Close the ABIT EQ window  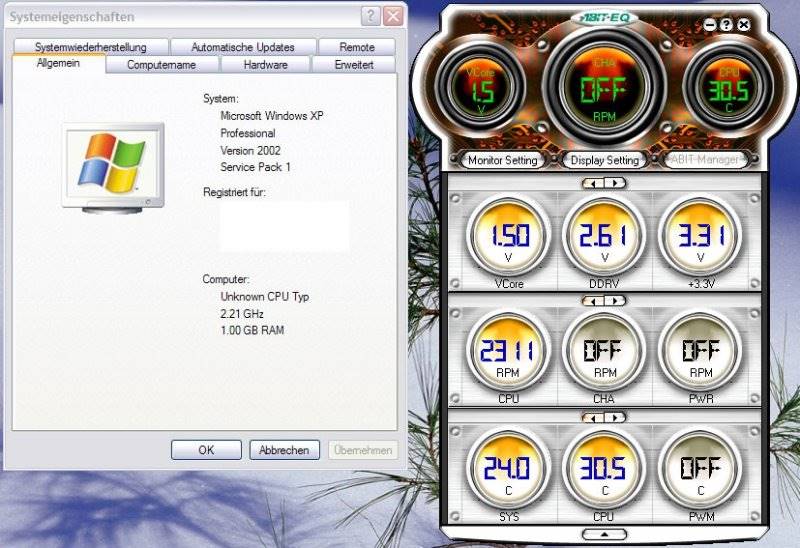(x=744, y=24)
